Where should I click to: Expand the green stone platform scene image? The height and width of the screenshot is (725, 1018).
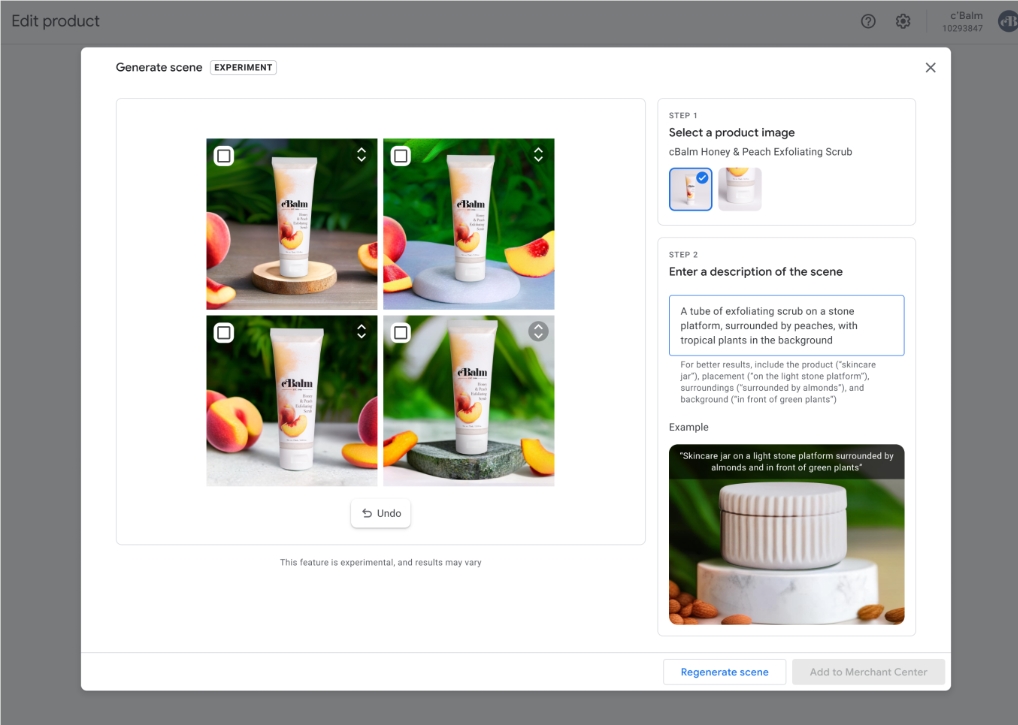tap(538, 332)
